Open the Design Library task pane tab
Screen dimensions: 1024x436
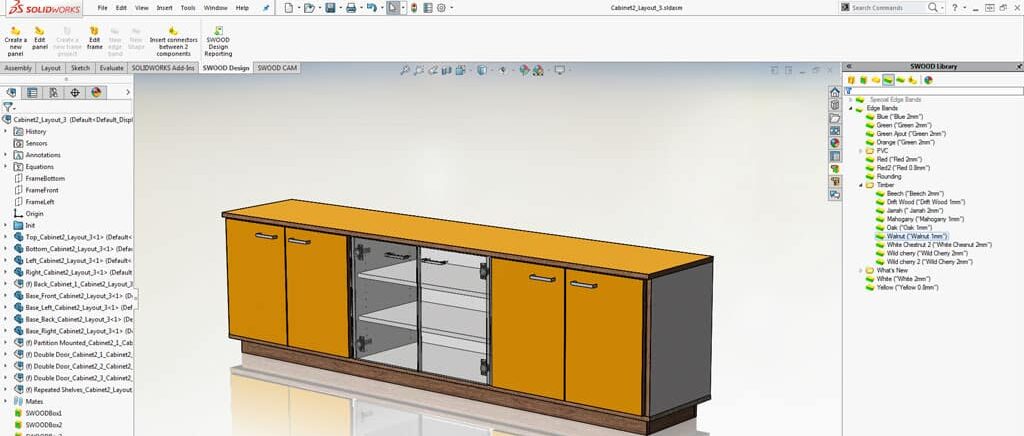point(835,105)
